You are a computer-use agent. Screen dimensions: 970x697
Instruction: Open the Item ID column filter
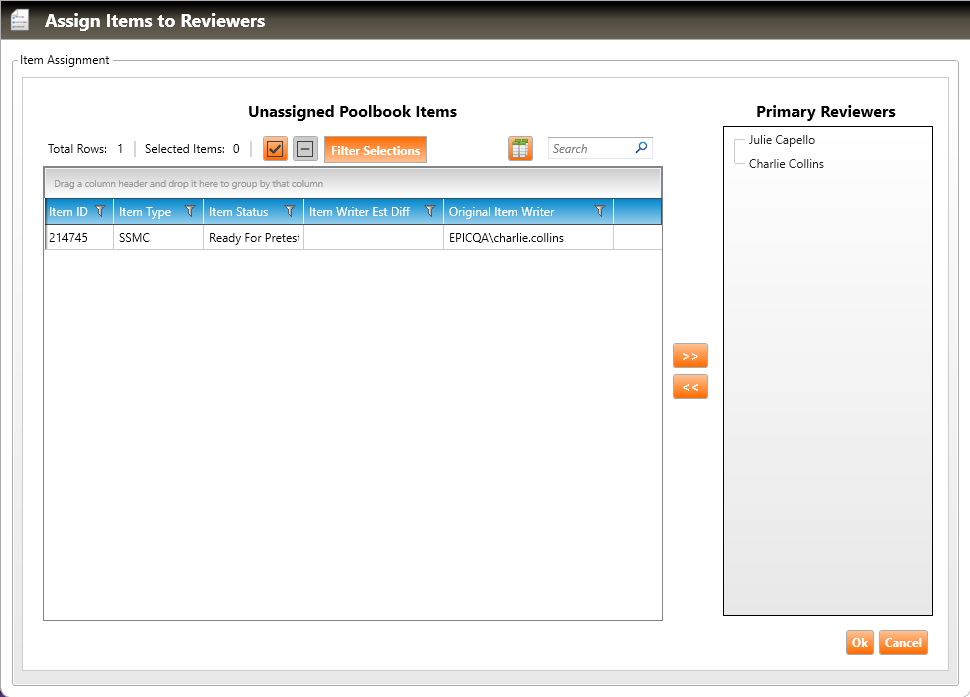point(100,211)
